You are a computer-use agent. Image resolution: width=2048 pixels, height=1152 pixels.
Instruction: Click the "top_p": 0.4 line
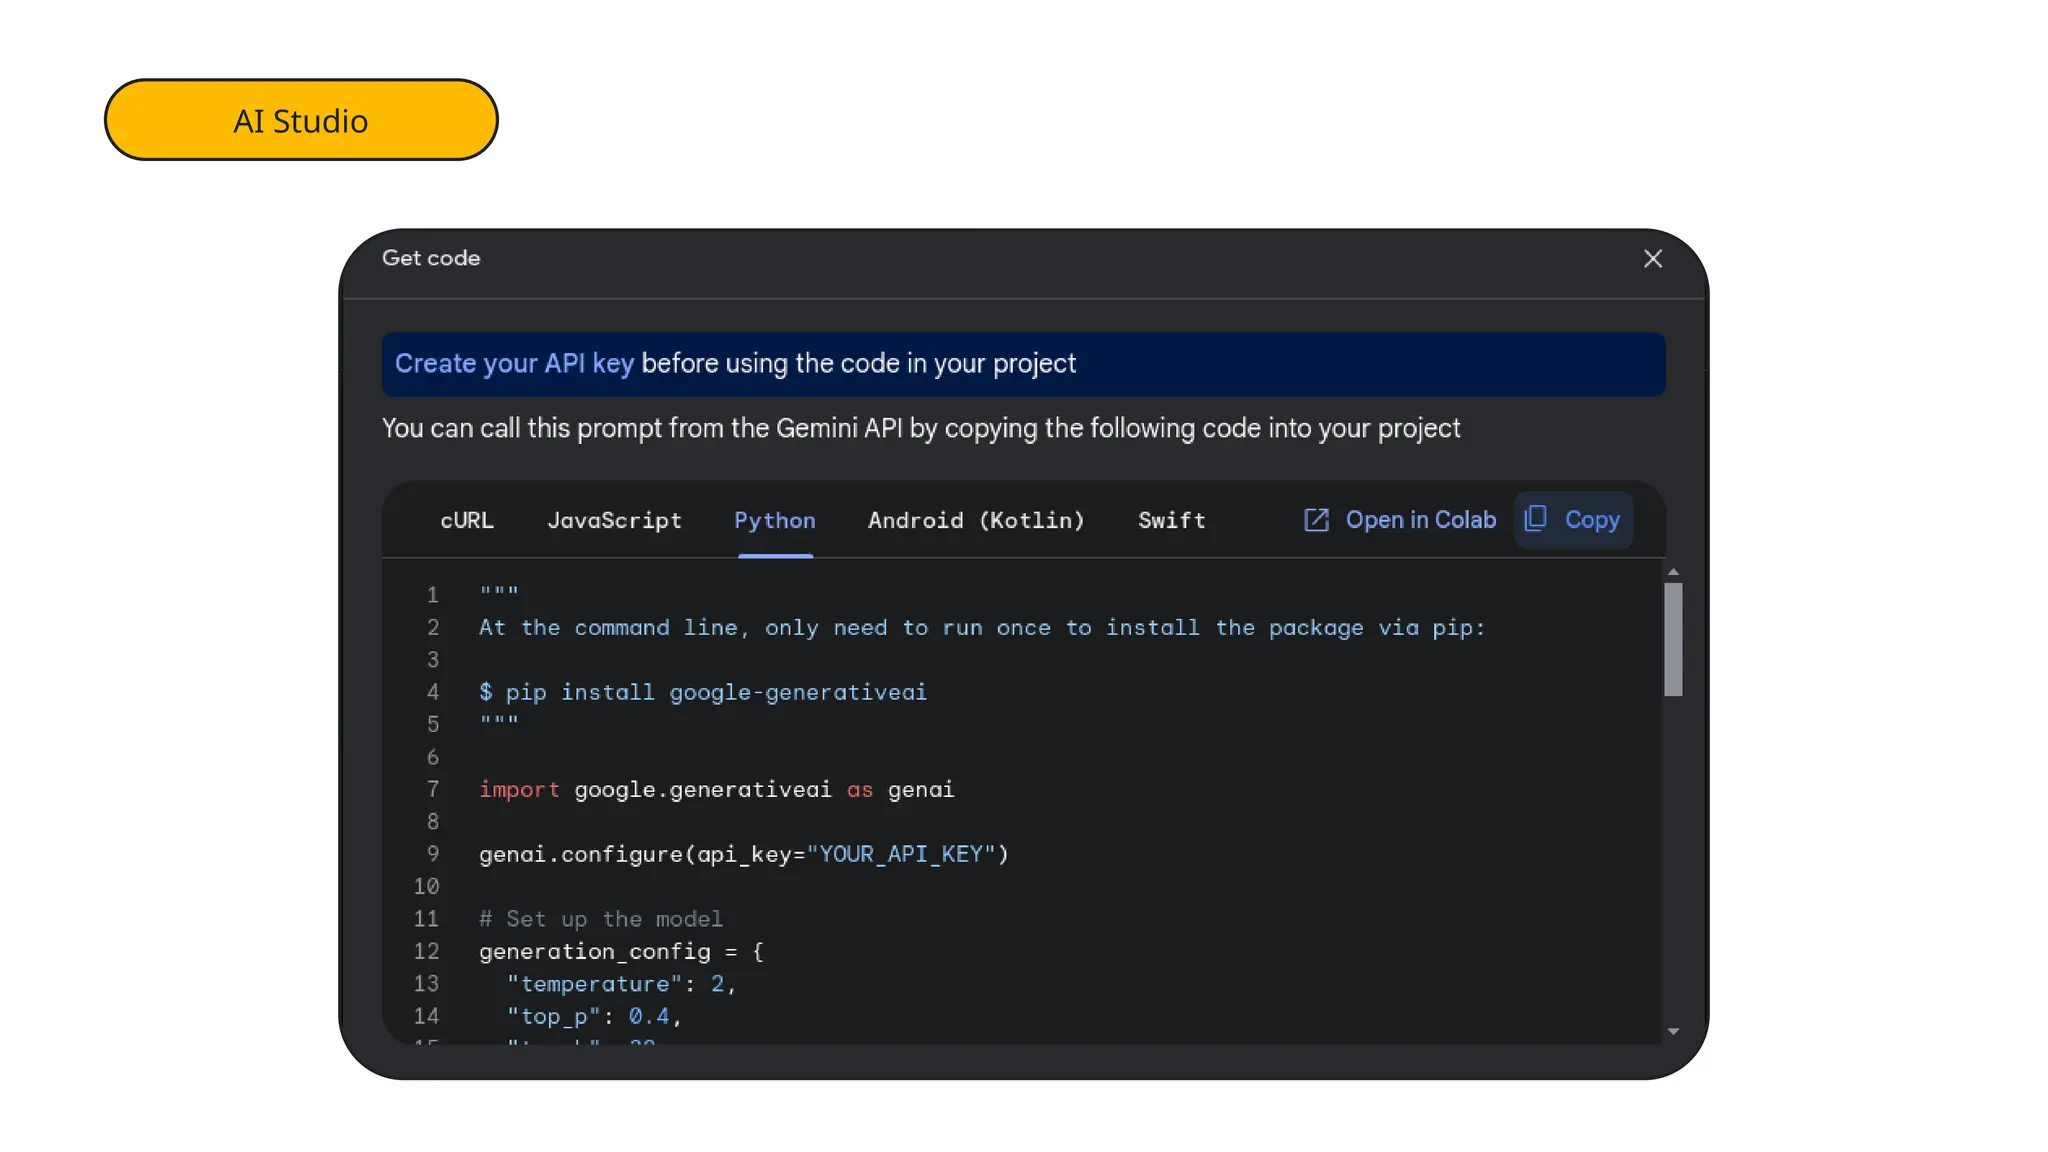tap(594, 1016)
